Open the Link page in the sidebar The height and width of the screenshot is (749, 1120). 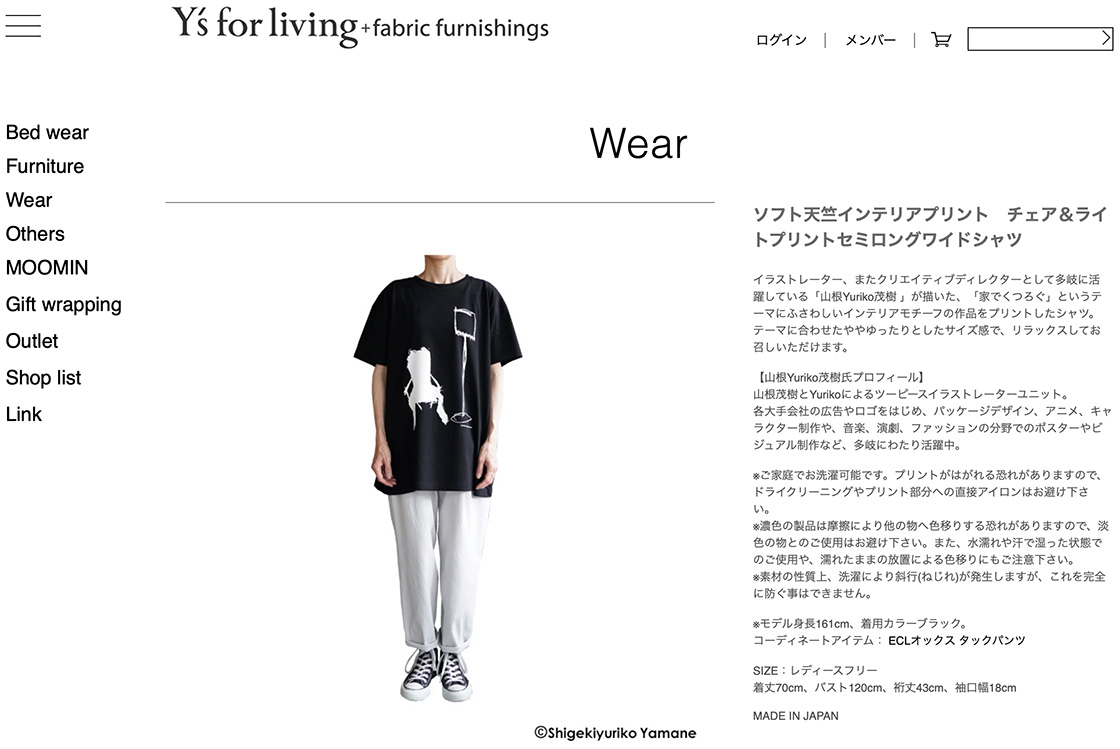pos(24,415)
